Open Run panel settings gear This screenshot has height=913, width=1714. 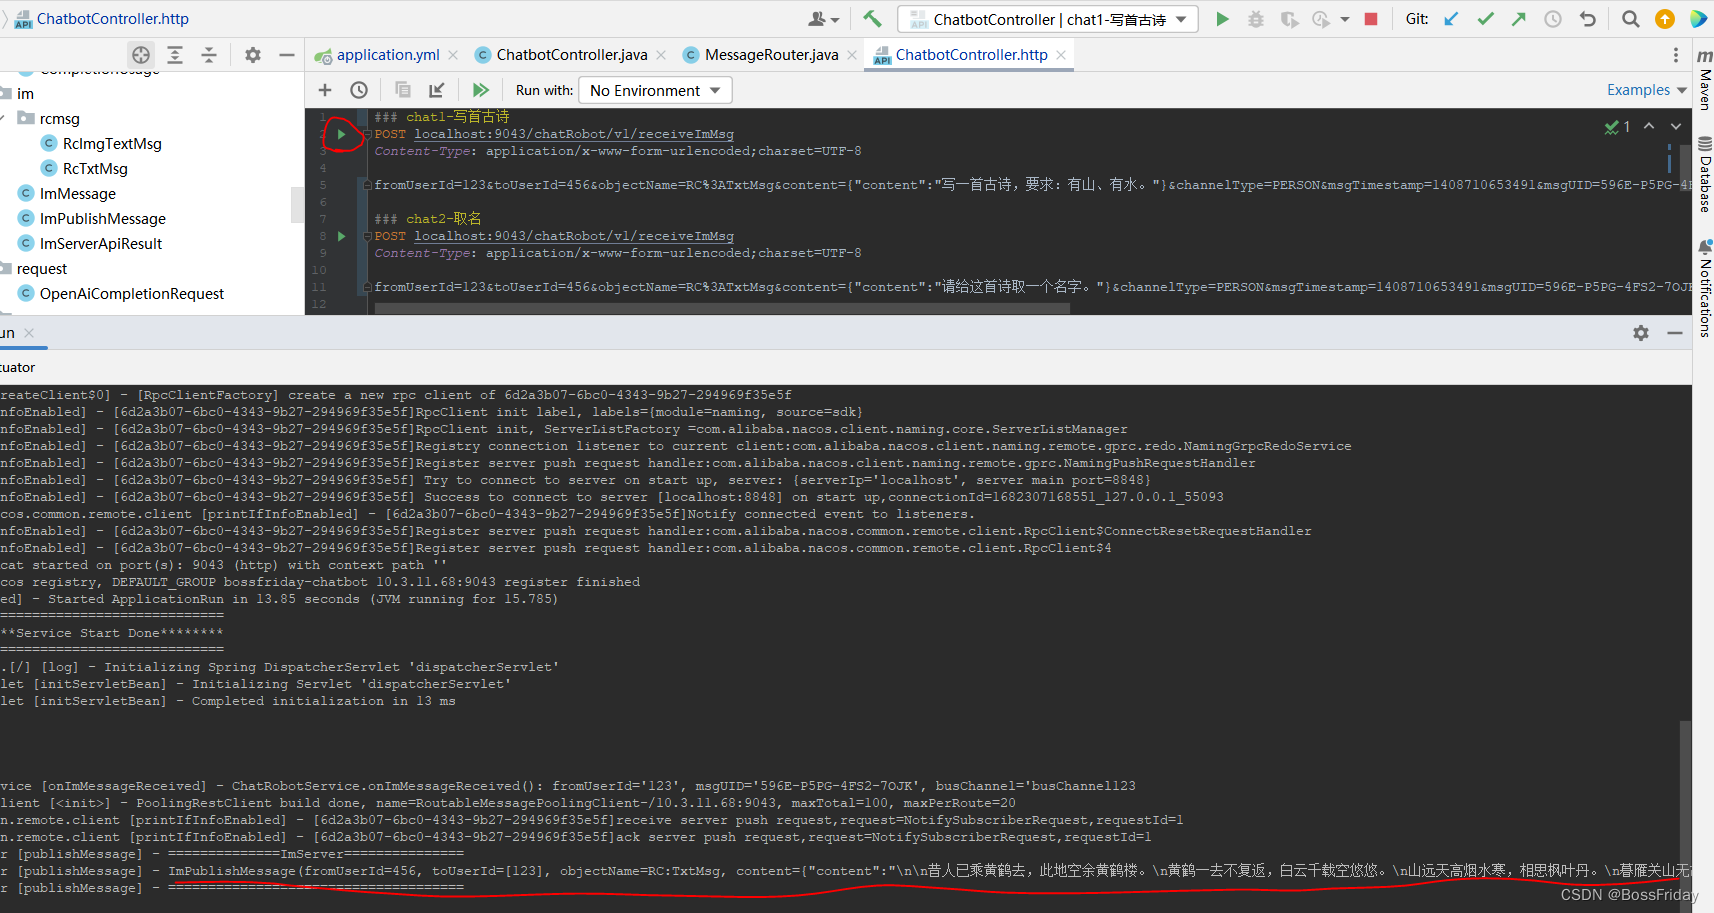coord(1641,333)
